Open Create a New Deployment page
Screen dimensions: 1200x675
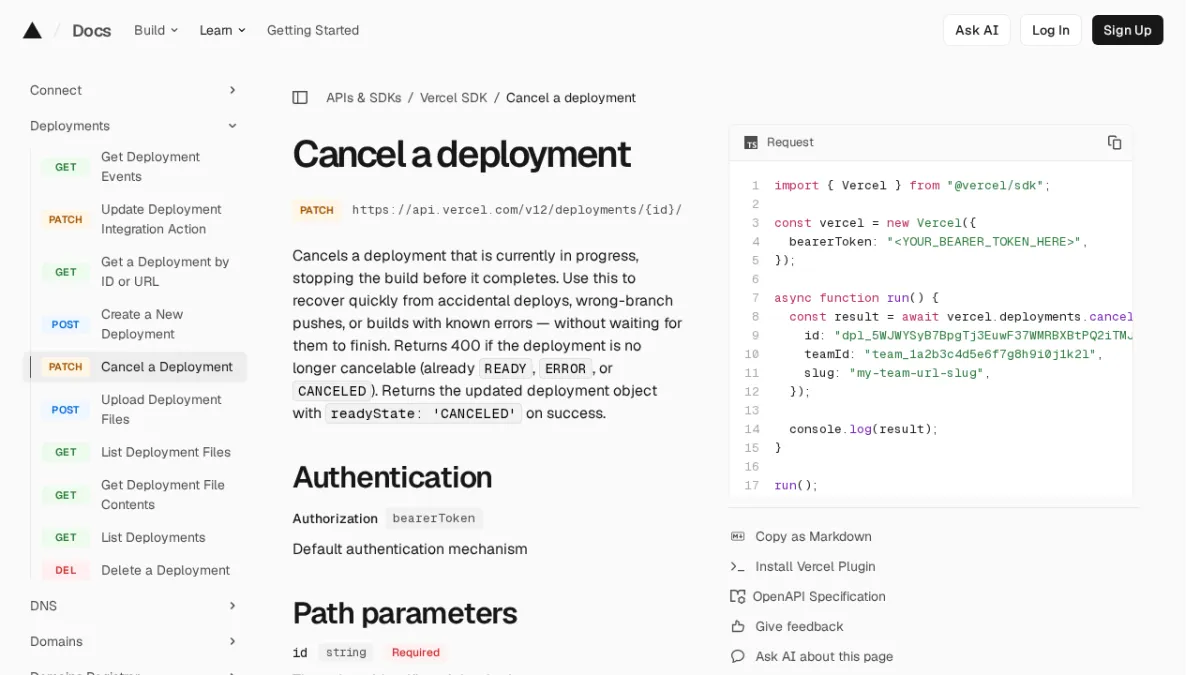142,324
